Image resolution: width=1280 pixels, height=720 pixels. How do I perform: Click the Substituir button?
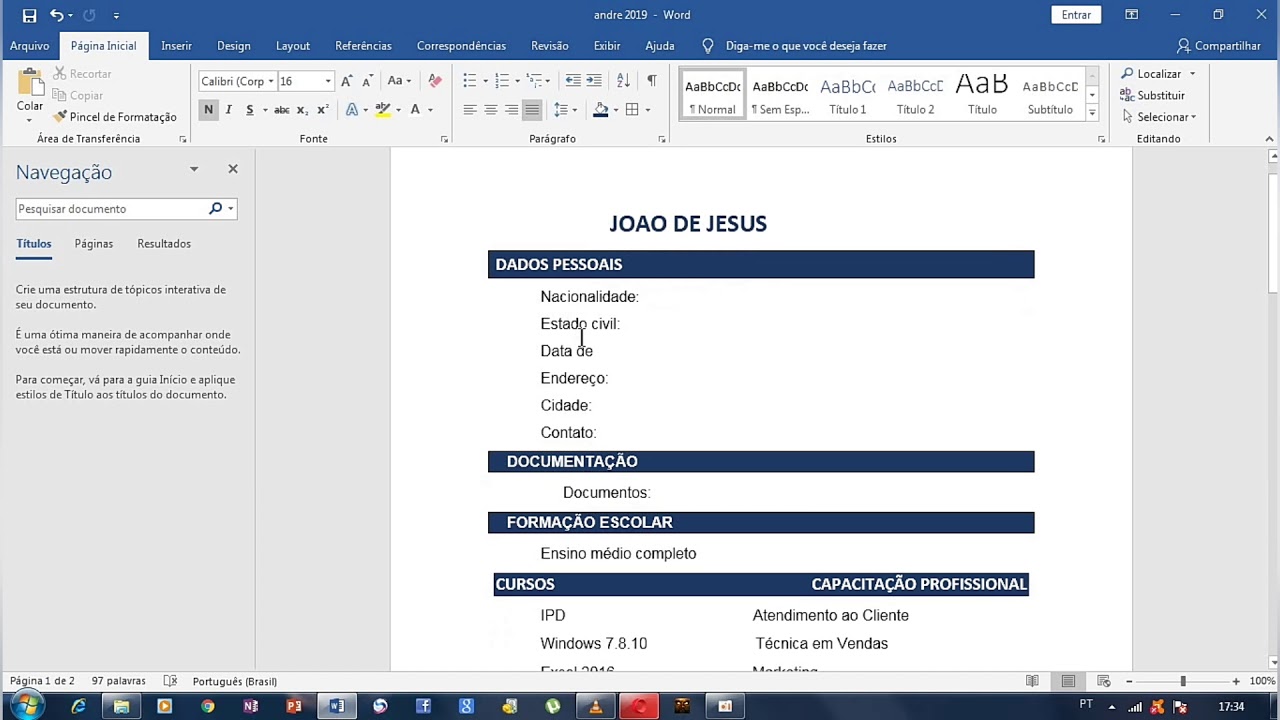(x=1152, y=96)
